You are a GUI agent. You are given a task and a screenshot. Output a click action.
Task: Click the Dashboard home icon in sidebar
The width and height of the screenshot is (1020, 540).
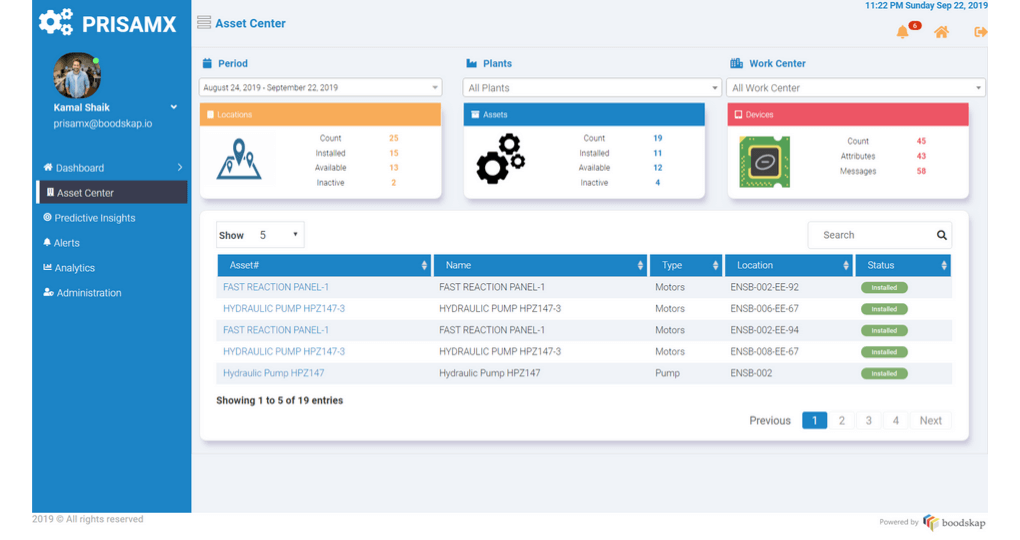pyautogui.click(x=47, y=167)
